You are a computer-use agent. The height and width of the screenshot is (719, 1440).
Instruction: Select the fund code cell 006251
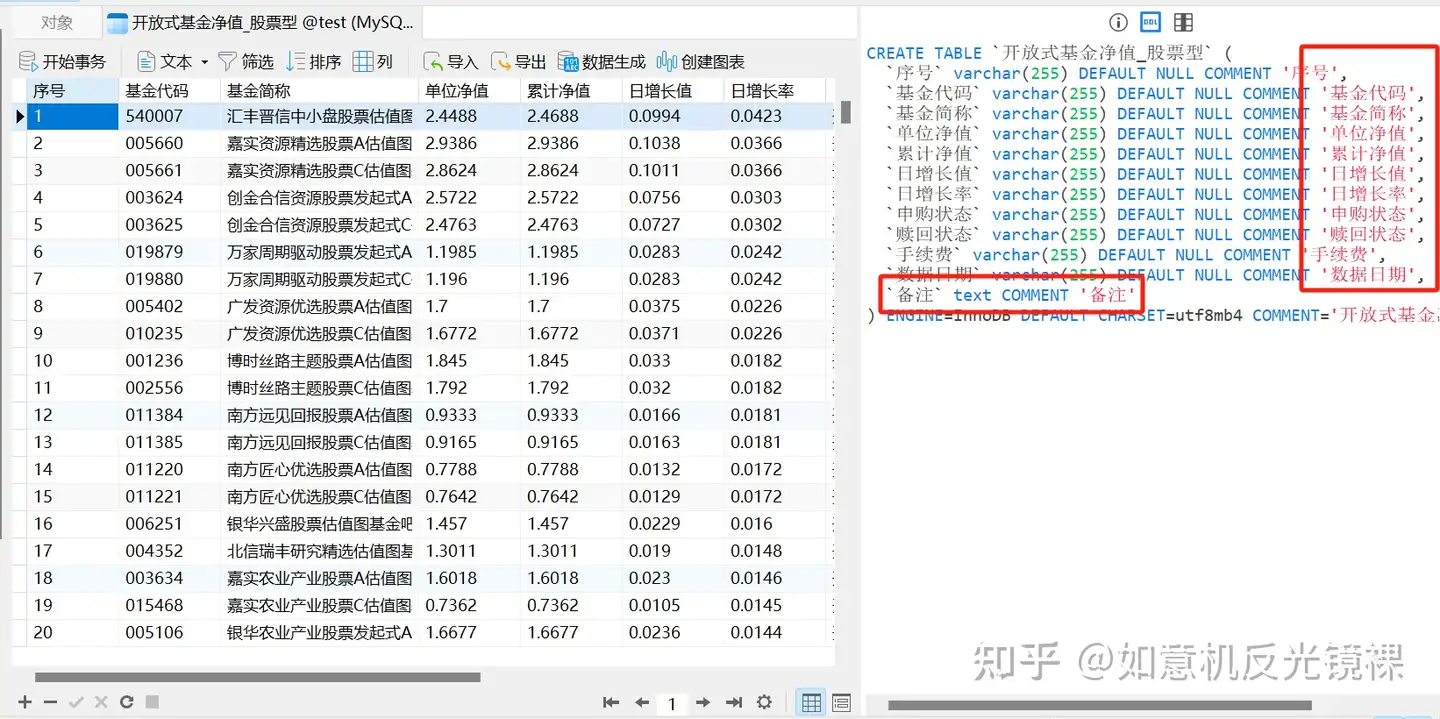tap(169, 524)
